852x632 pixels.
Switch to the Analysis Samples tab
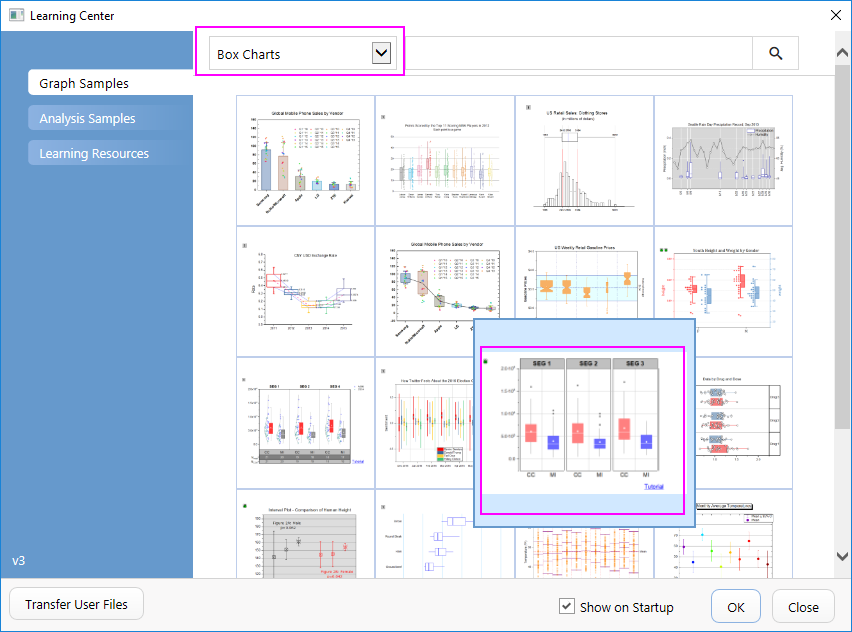(87, 117)
